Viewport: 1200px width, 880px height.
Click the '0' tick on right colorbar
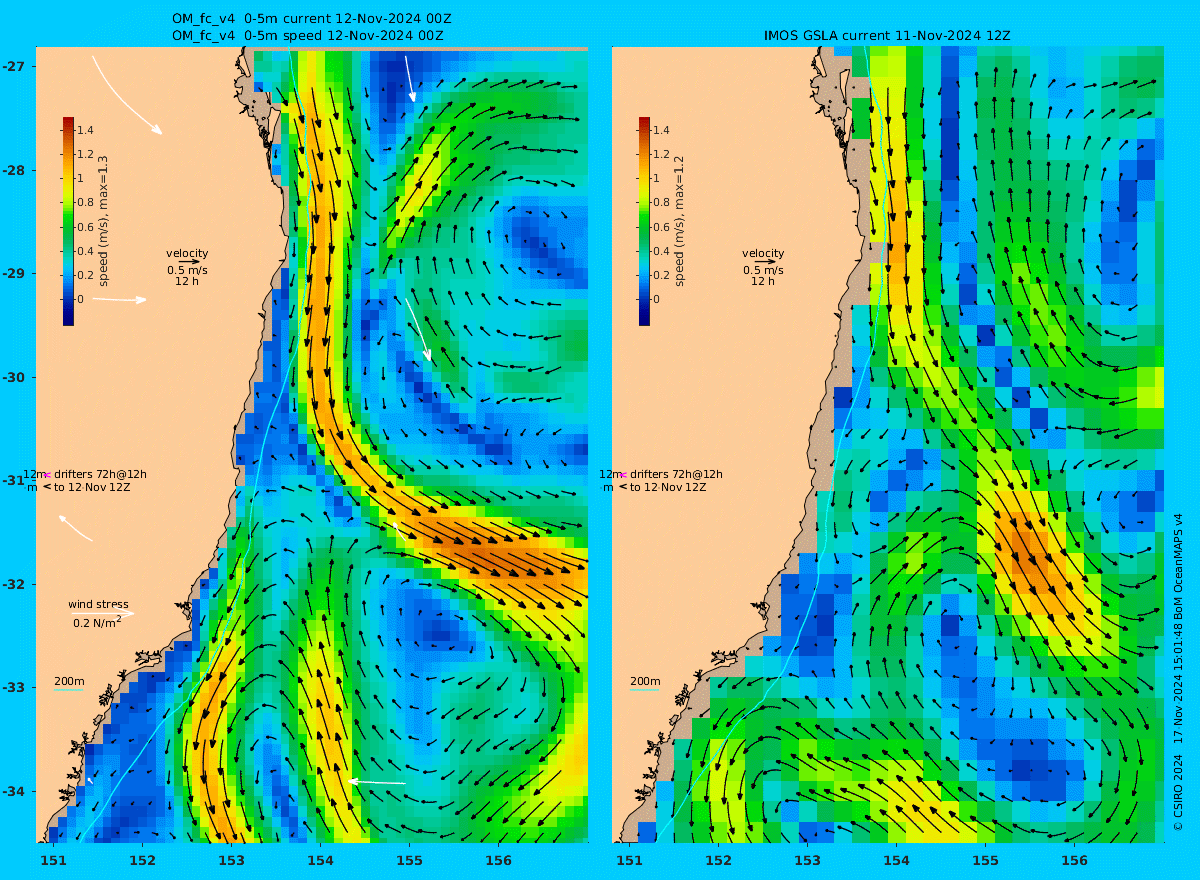(657, 299)
